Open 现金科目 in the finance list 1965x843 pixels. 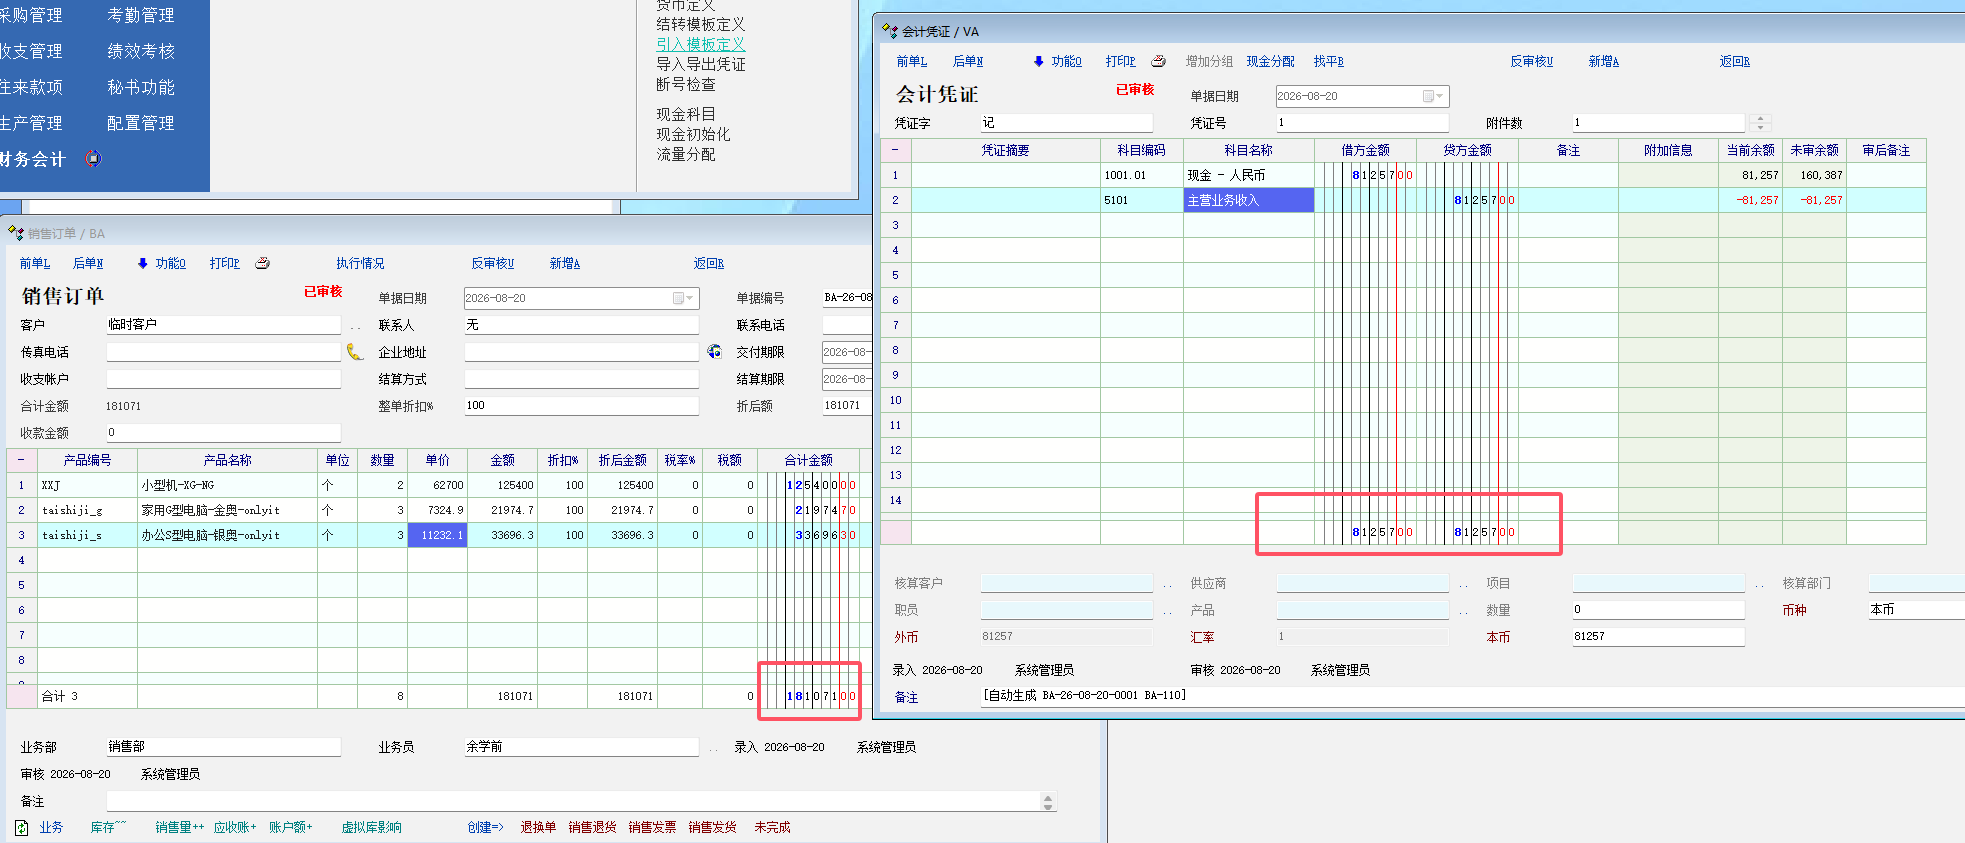[685, 114]
